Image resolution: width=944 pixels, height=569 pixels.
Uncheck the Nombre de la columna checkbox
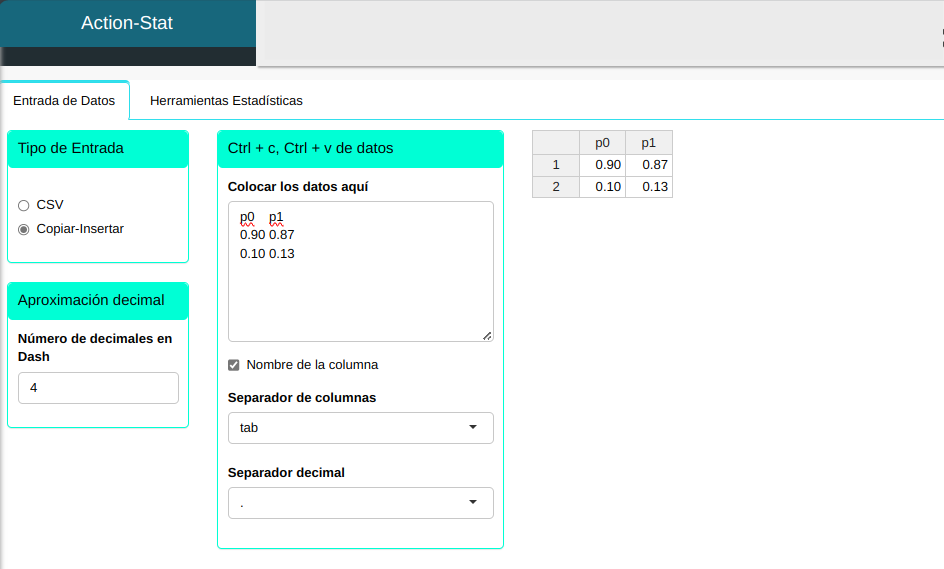pyautogui.click(x=234, y=365)
